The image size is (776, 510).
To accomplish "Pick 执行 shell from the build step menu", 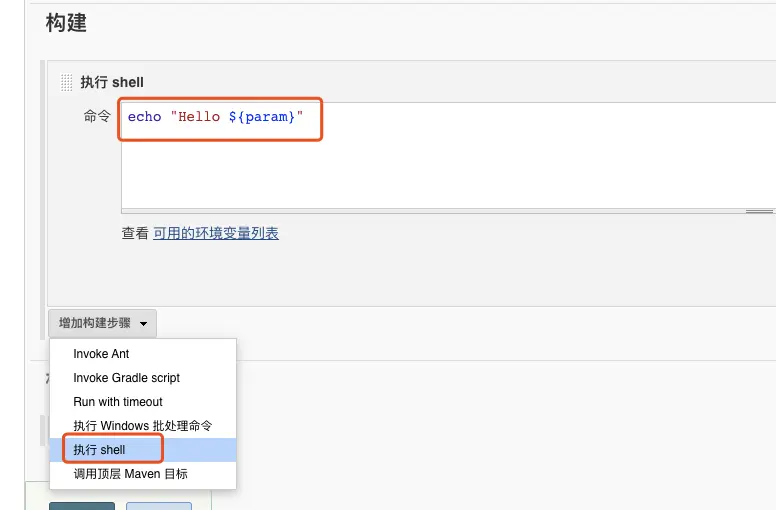I will point(143,450).
